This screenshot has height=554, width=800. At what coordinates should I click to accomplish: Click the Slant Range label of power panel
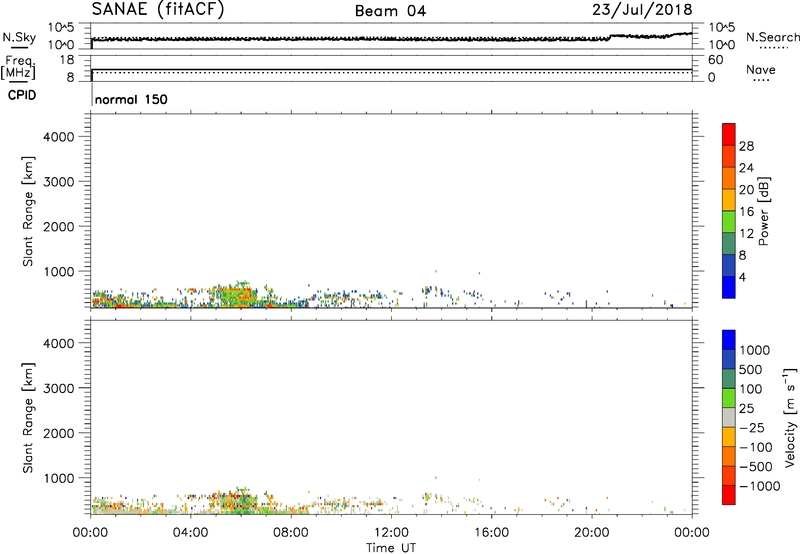(x=28, y=211)
